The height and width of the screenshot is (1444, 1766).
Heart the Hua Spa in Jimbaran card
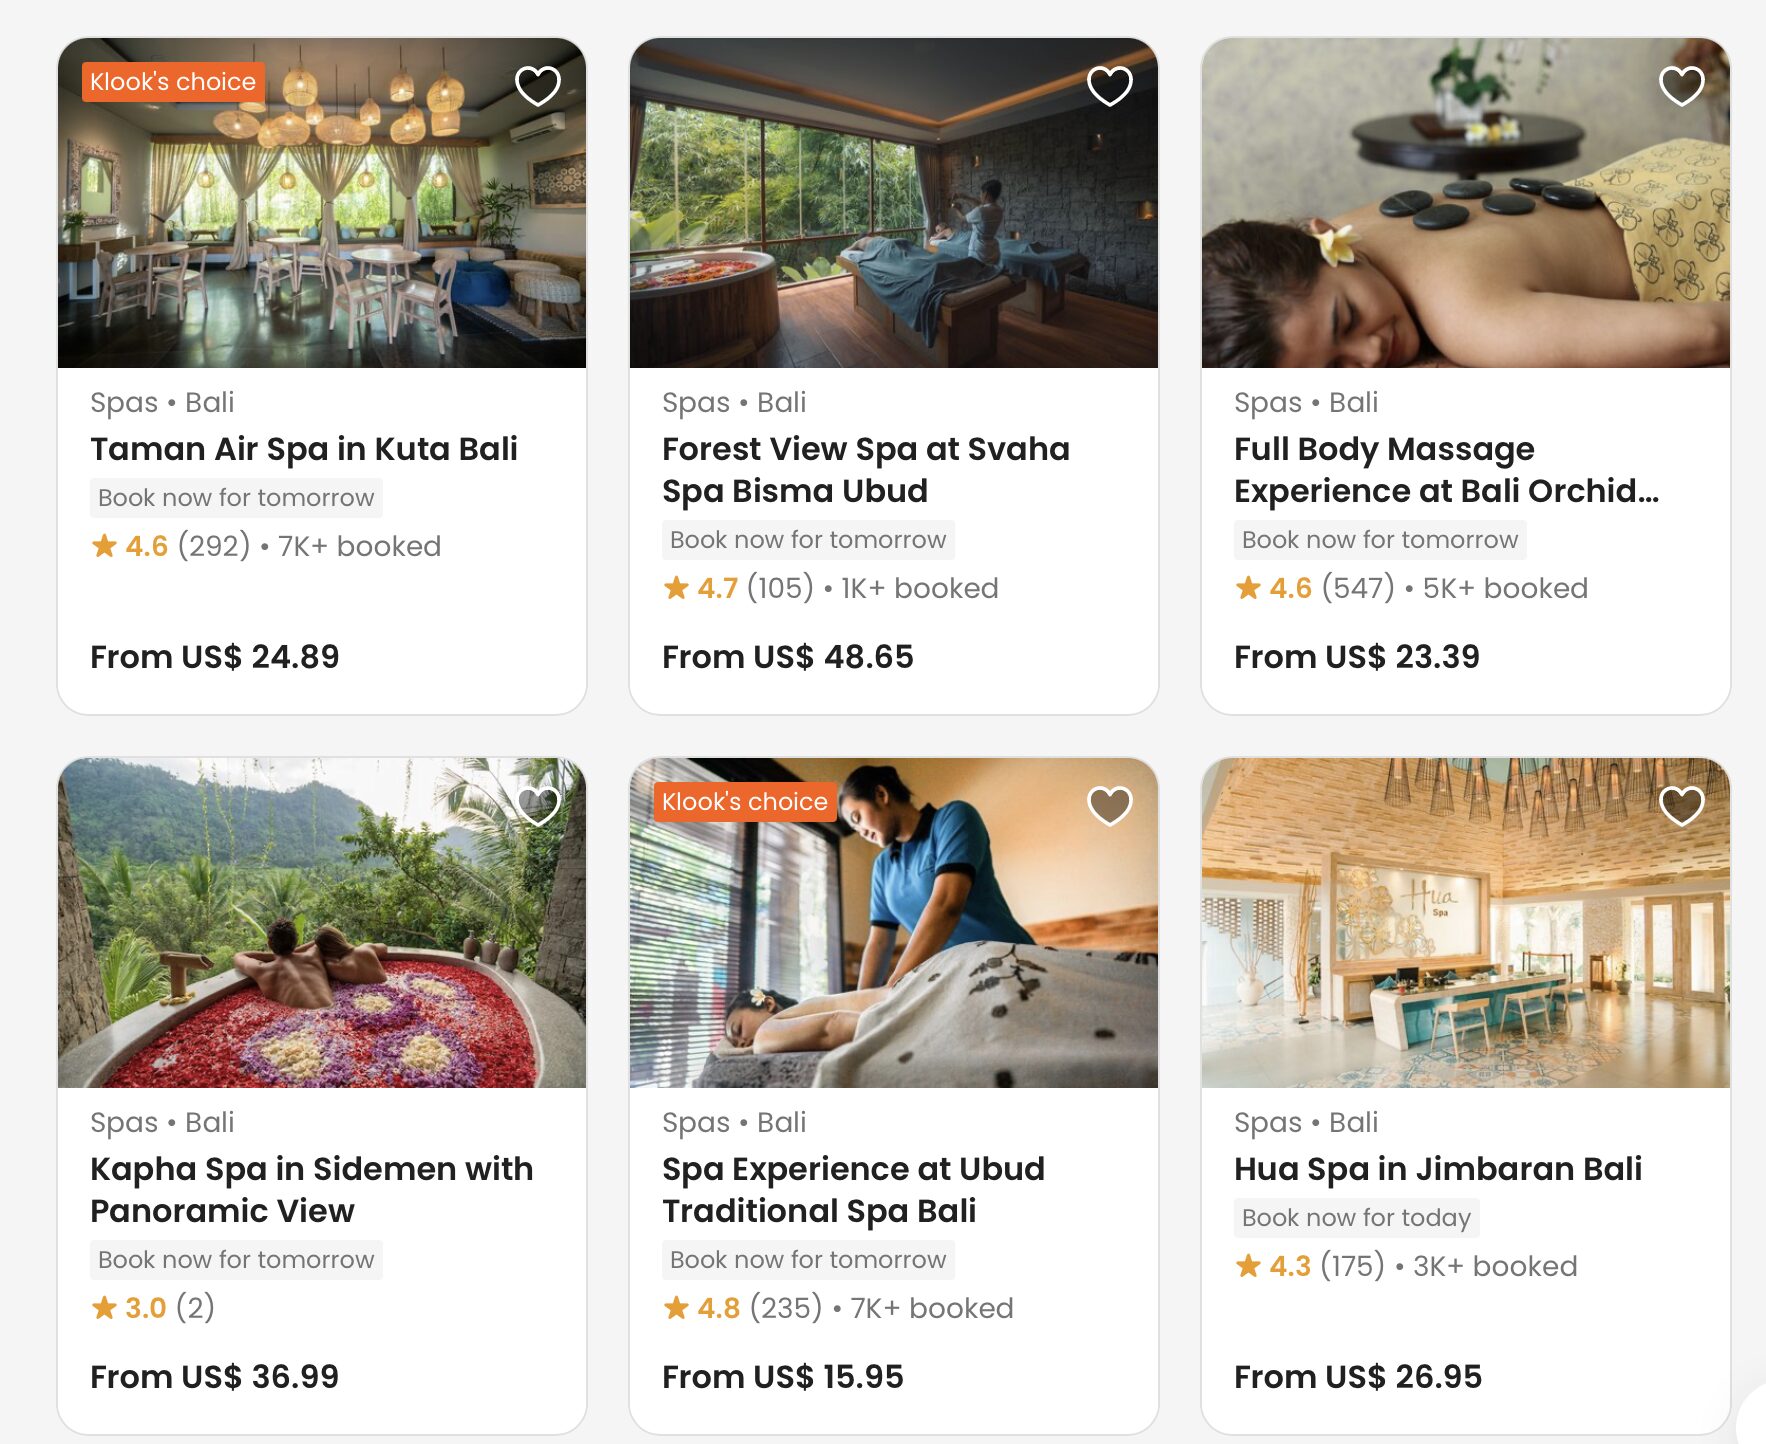coord(1681,806)
